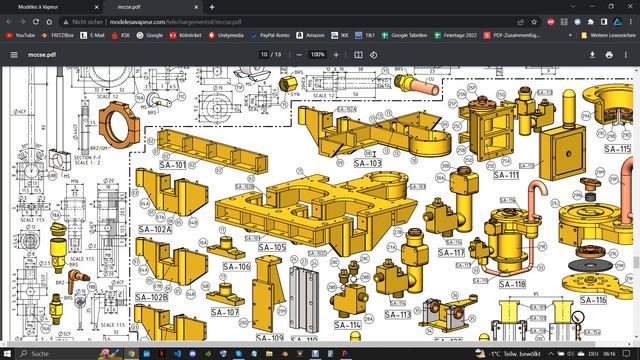Open Chrome's three-dot menu
Image resolution: width=640 pixels, height=360 pixels.
[x=631, y=22]
